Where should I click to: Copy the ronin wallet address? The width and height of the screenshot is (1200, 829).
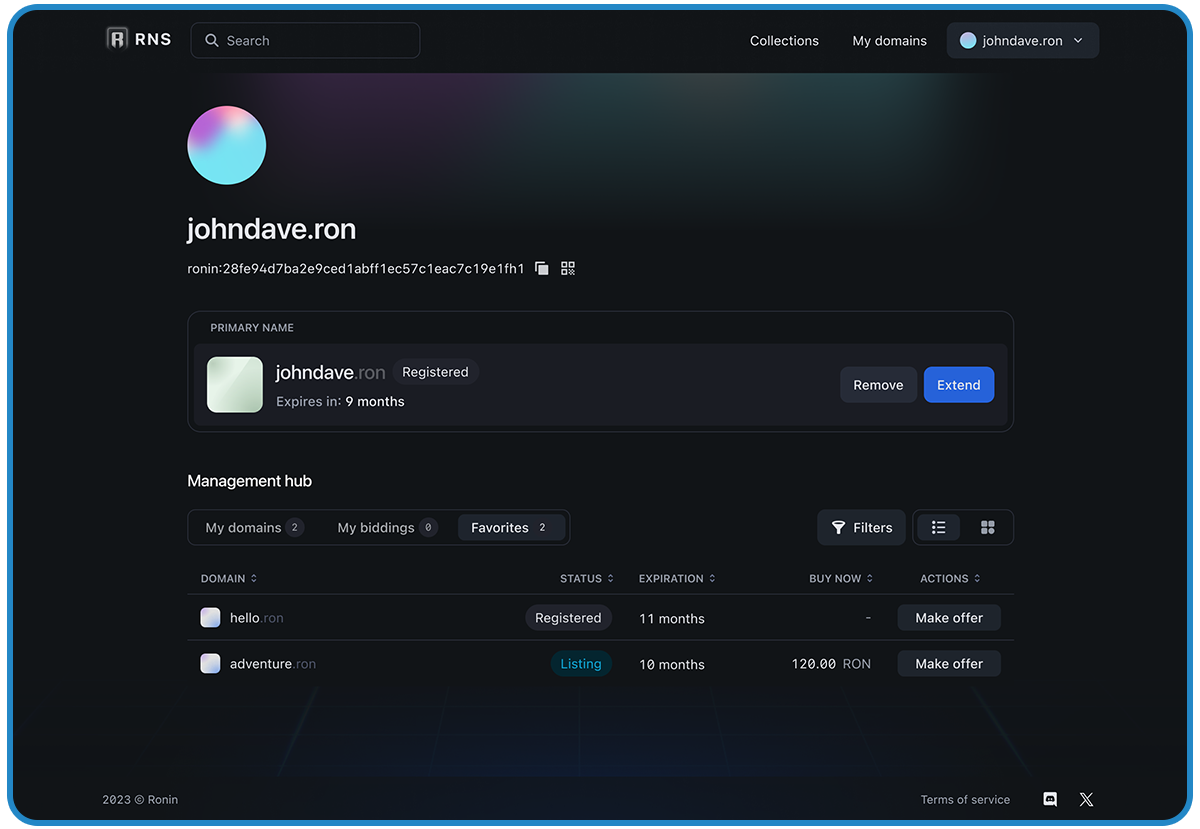point(542,268)
